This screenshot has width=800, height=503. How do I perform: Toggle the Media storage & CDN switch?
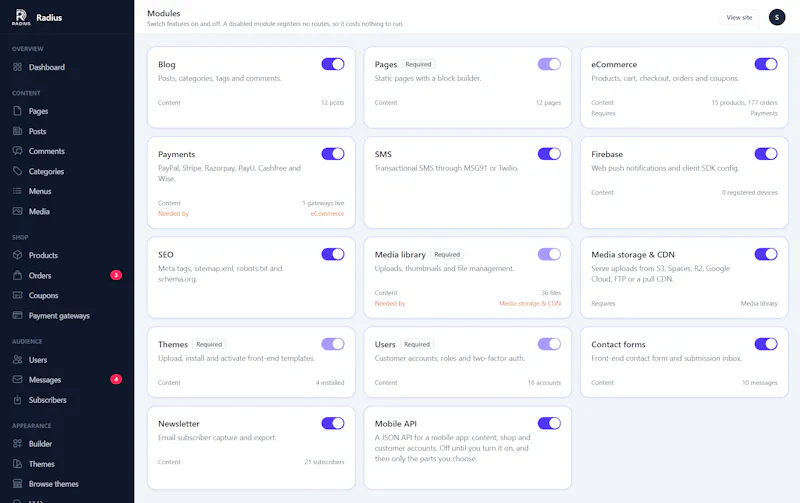pos(766,255)
